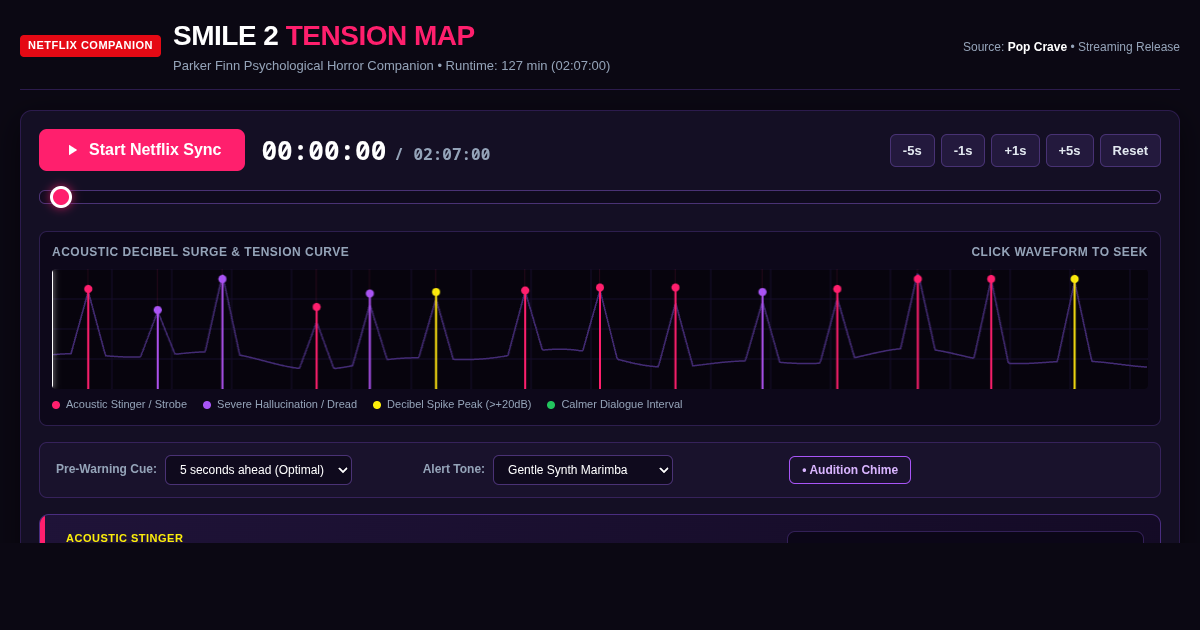Play the Audition Chime

tap(850, 470)
